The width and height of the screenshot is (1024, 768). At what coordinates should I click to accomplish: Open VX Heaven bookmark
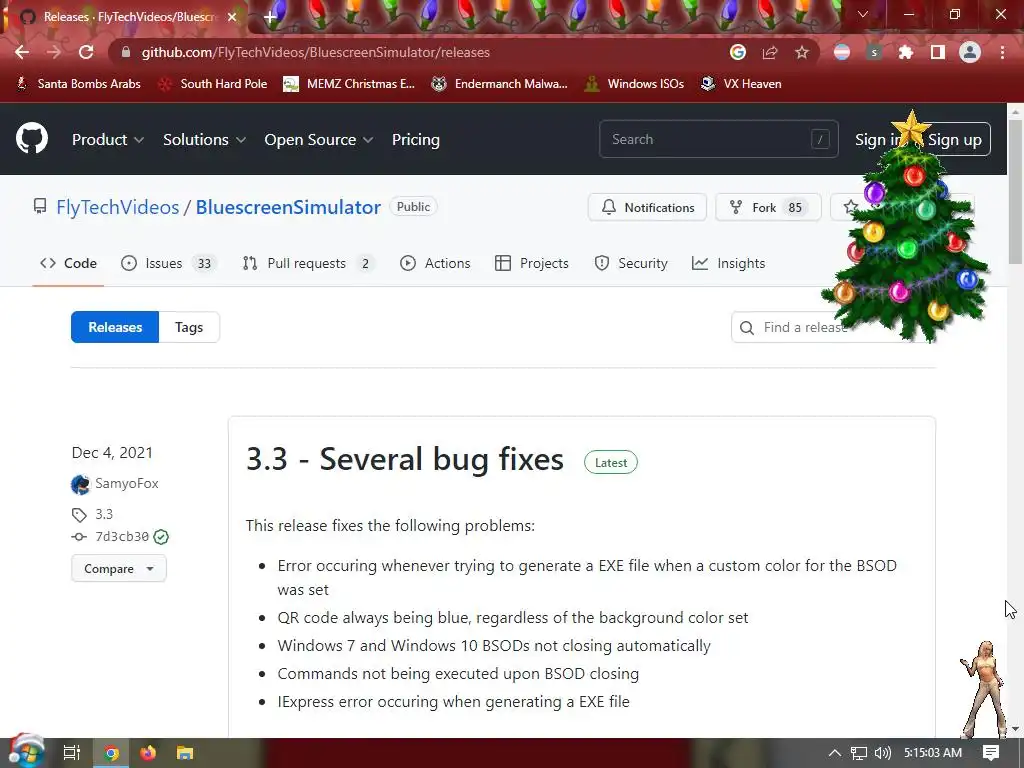[741, 84]
